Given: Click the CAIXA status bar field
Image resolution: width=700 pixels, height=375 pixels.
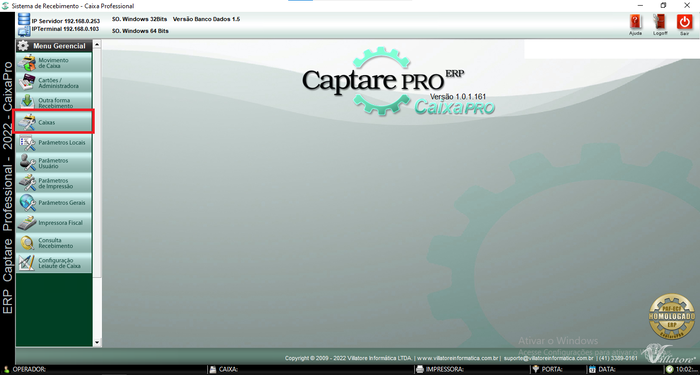Looking at the screenshot, I should 311,370.
